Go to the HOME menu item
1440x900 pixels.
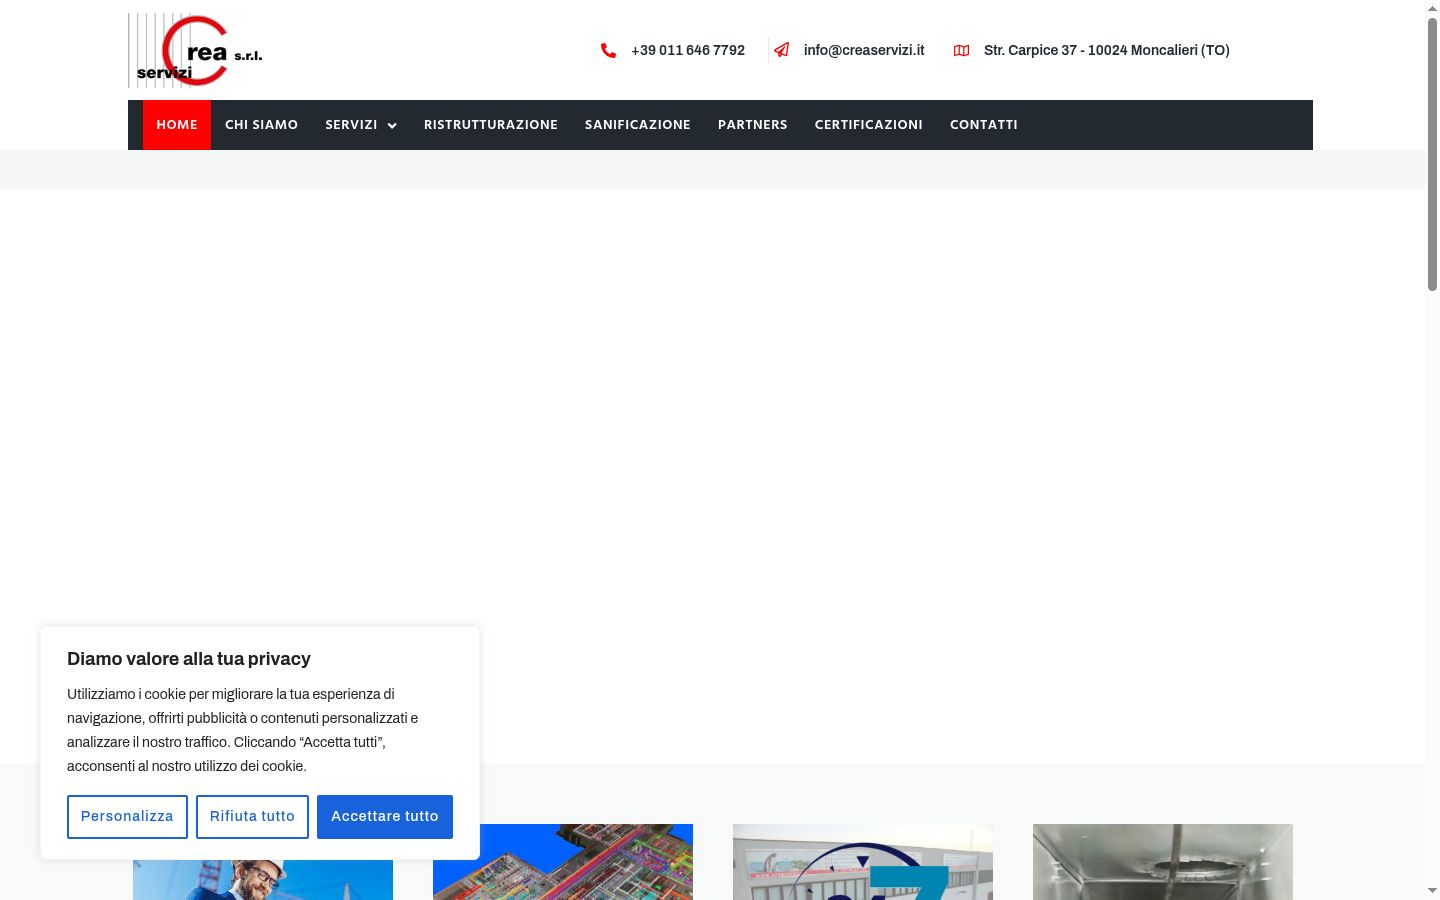click(x=177, y=125)
